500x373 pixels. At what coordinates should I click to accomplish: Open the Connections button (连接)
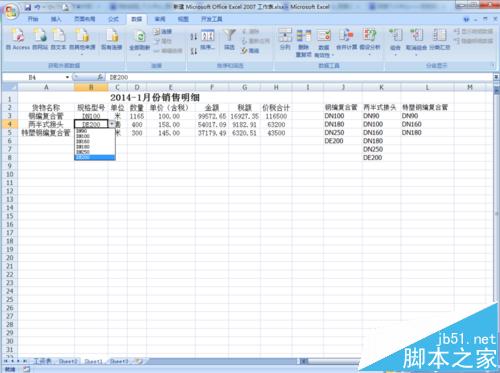pyautogui.click(x=163, y=32)
